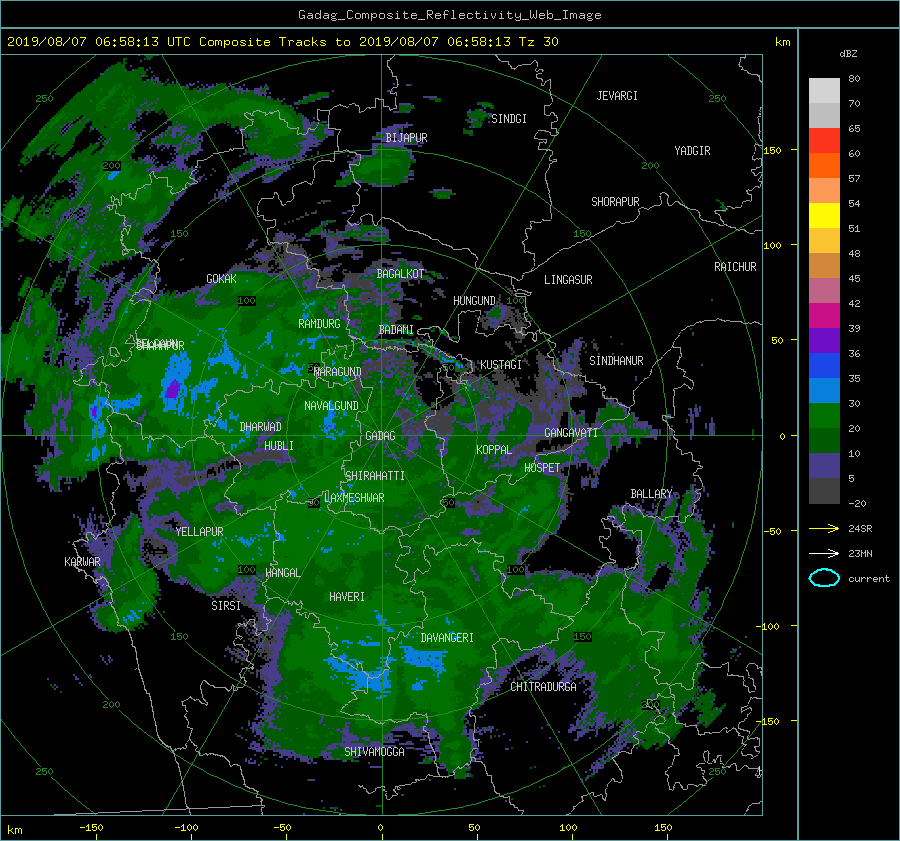900x841 pixels.
Task: Click the 23MN legend label
Action: (x=860, y=553)
